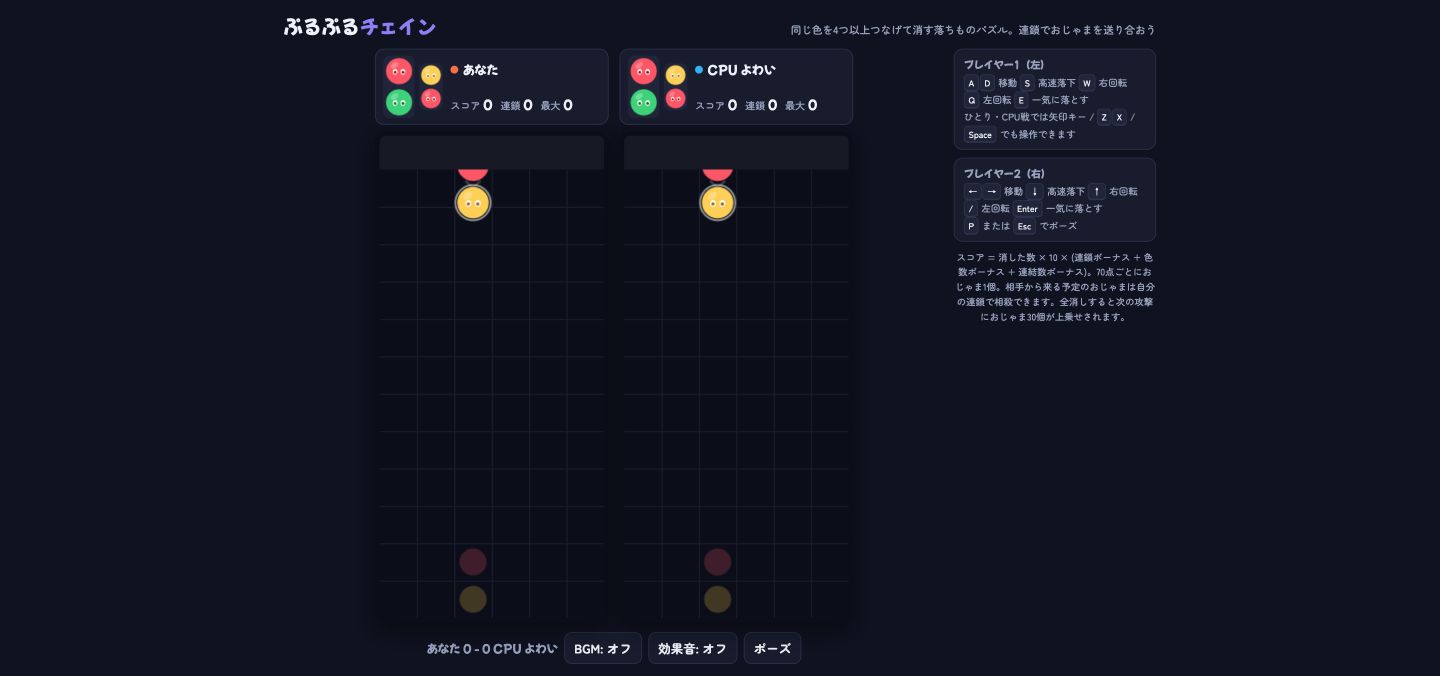Click the あなた 0 - 0 CPU よわい match score
Image resolution: width=1440 pixels, height=676 pixels.
click(492, 649)
